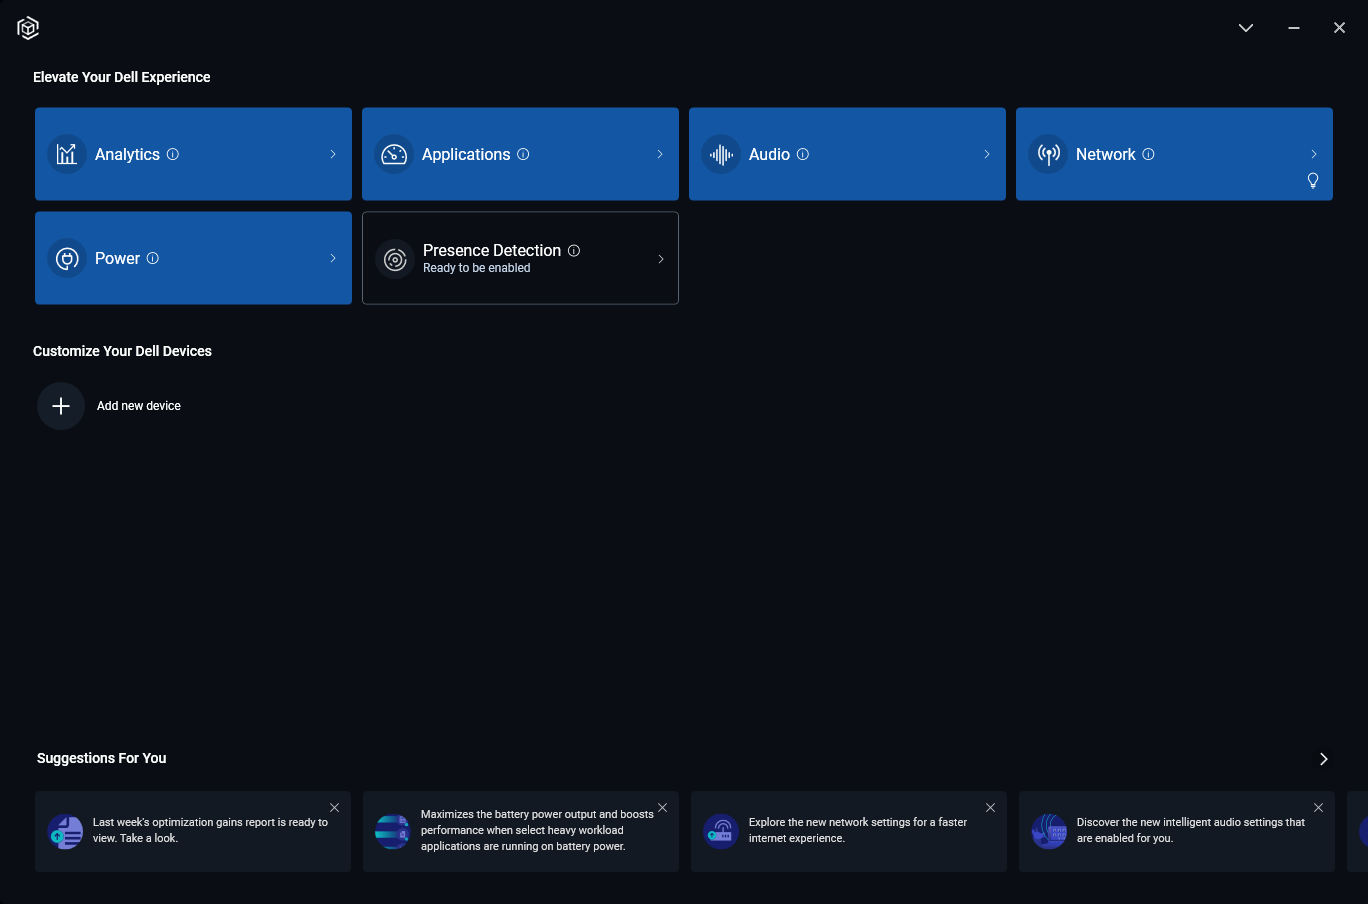Open info tooltip next to Analytics
This screenshot has width=1368, height=904.
(x=173, y=154)
